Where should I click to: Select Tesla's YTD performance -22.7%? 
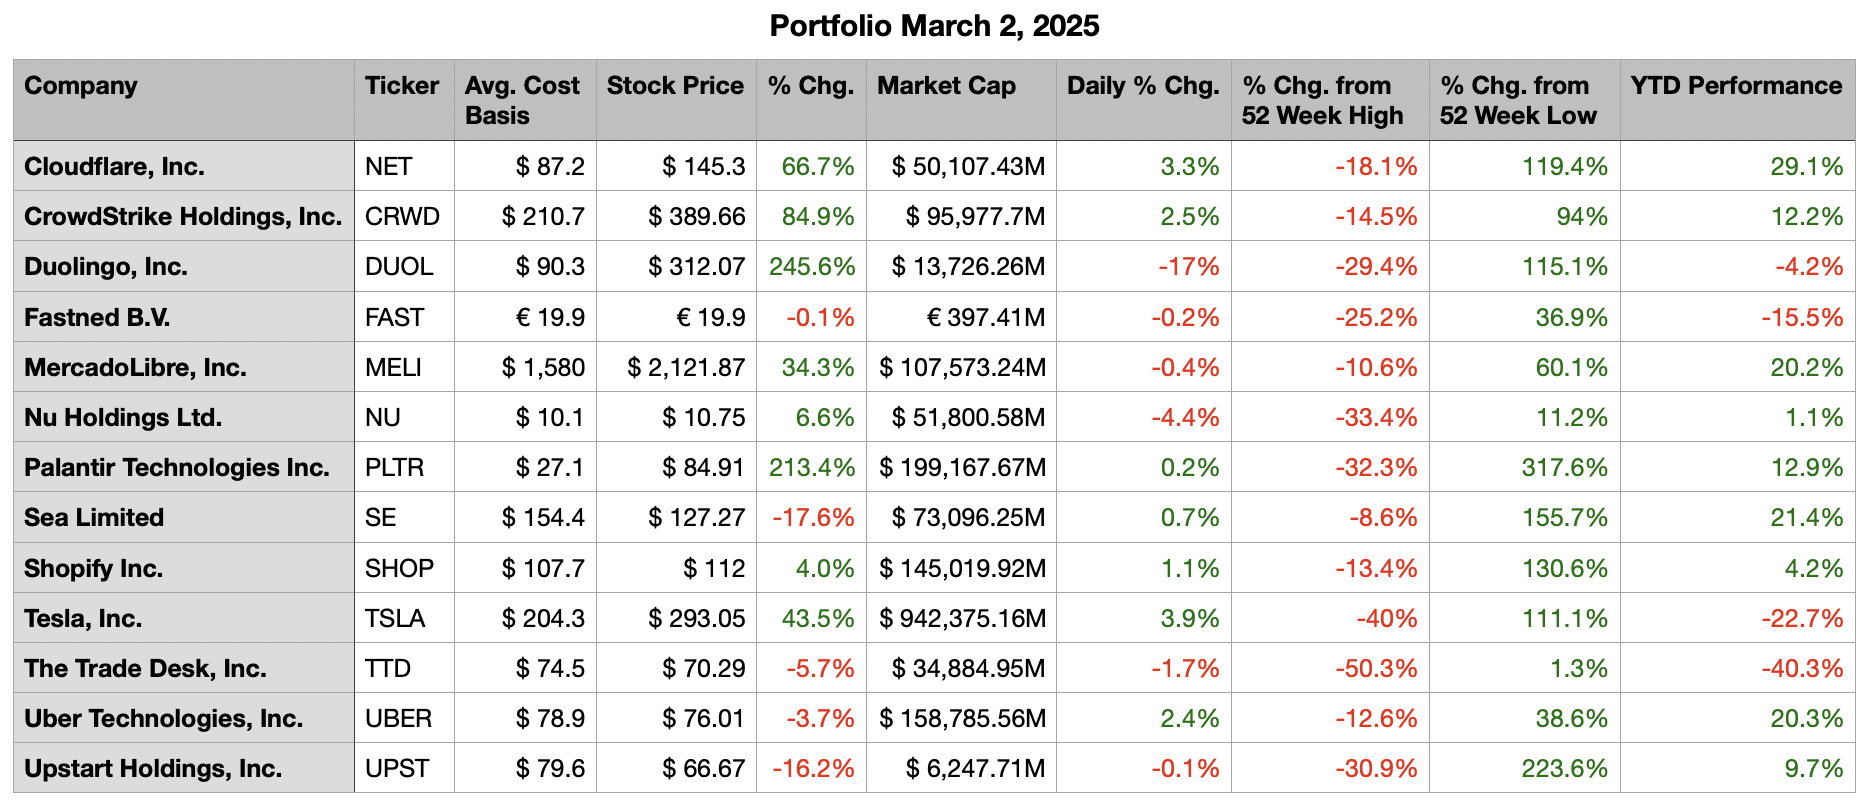(x=1802, y=618)
